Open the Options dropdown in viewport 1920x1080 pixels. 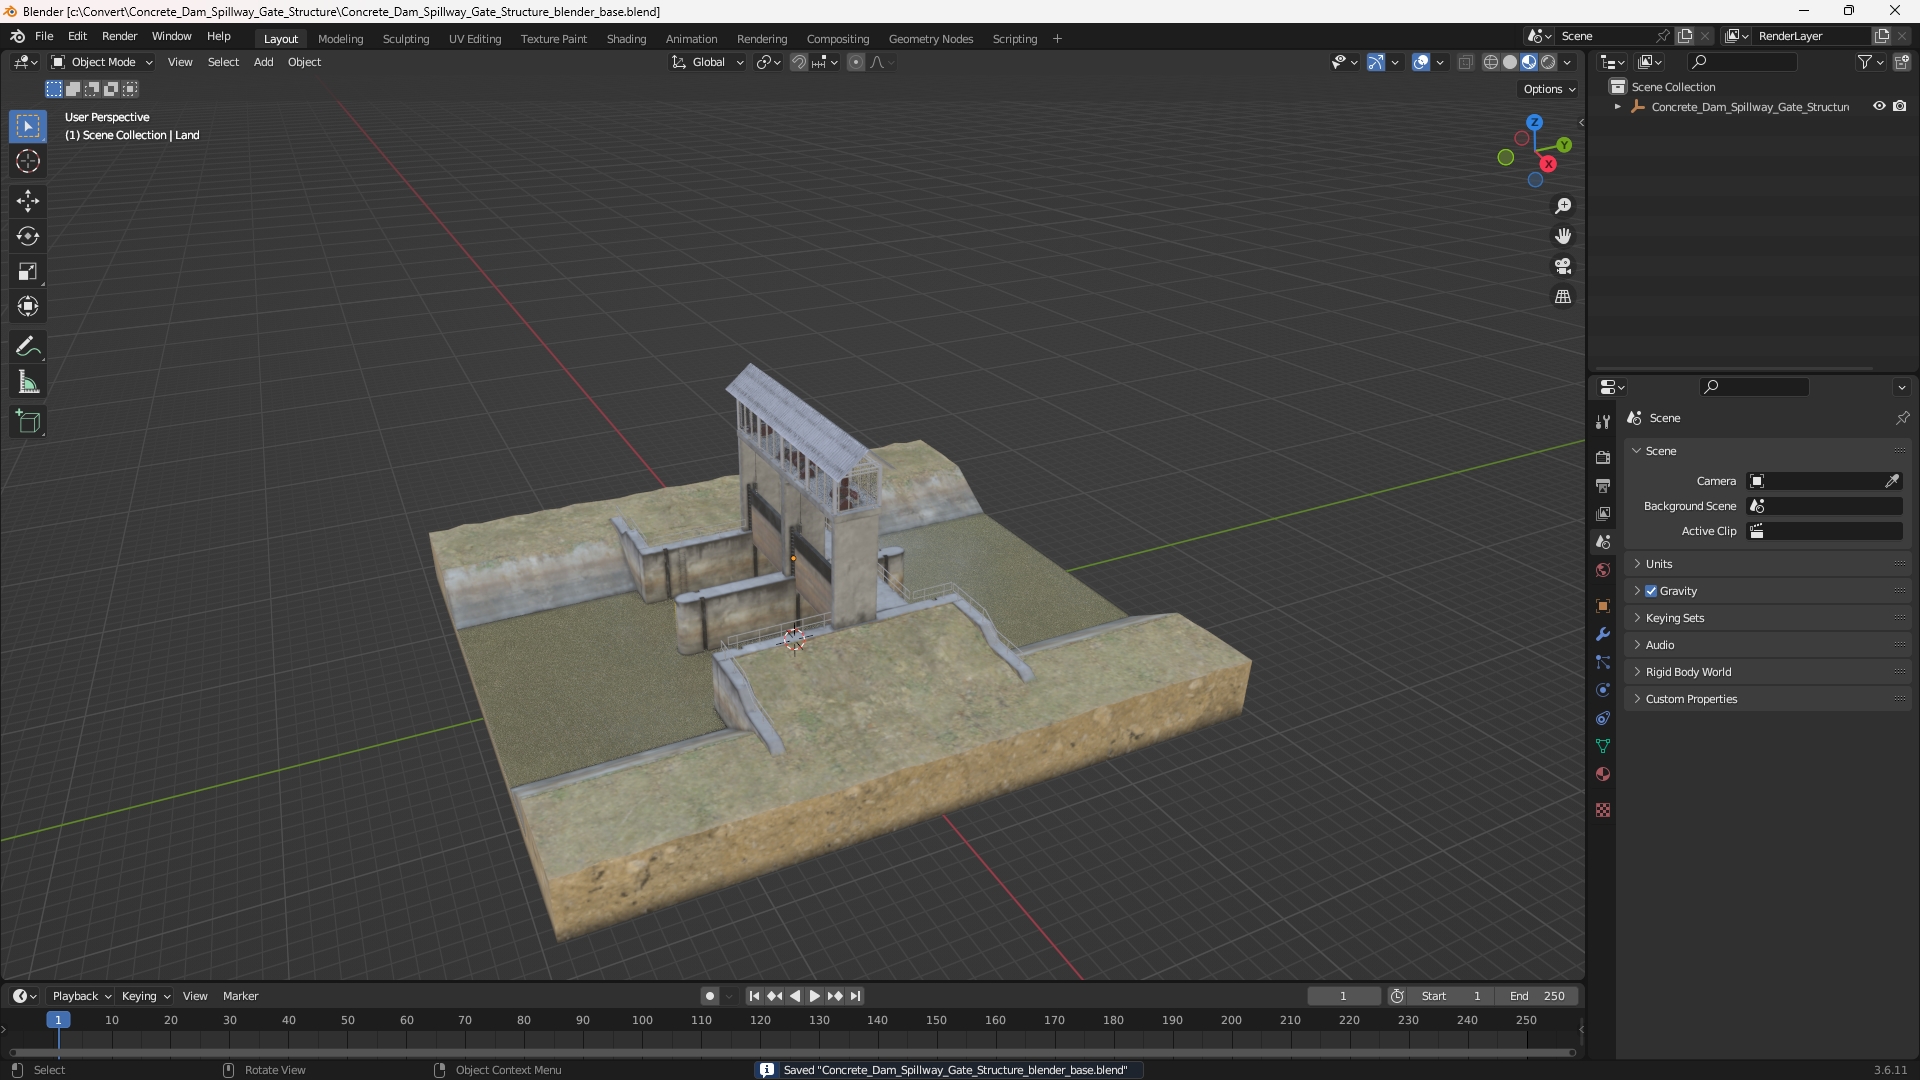click(x=1549, y=89)
